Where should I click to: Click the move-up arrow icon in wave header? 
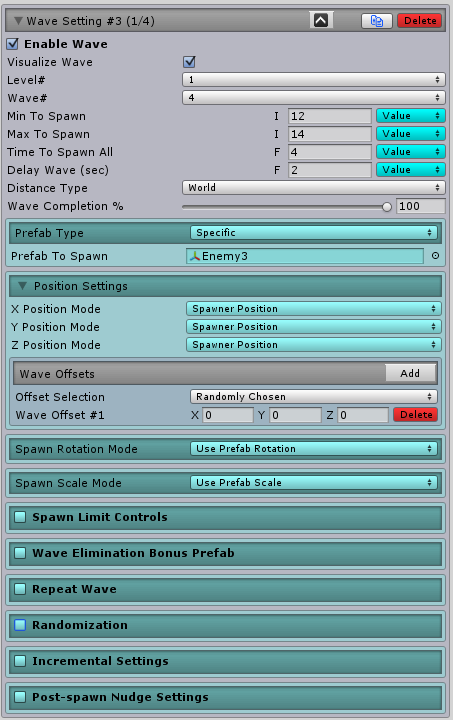click(x=321, y=21)
